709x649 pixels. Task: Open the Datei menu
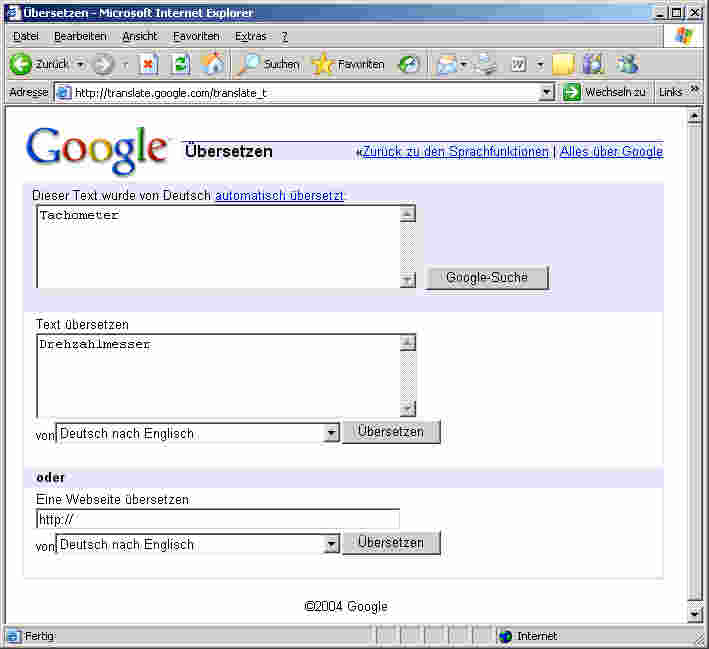26,36
